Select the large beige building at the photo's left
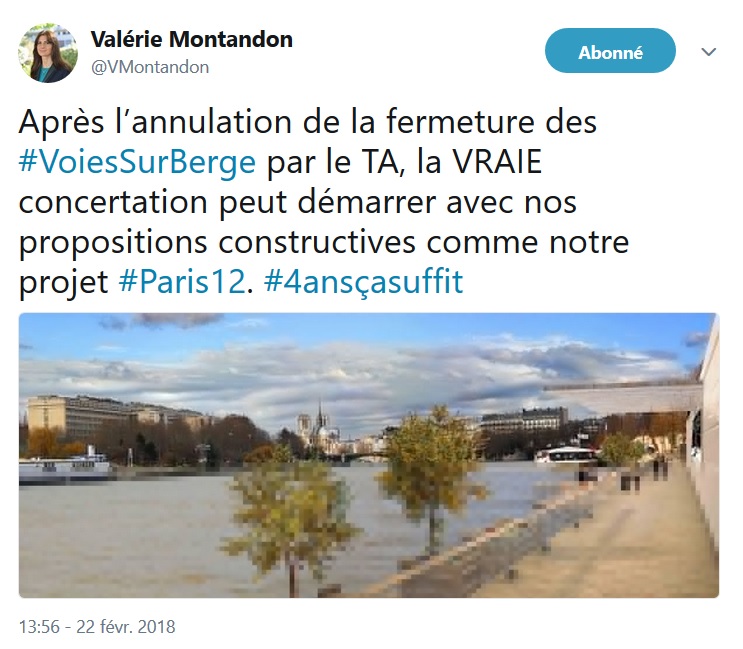This screenshot has height=649, width=743. point(76,418)
